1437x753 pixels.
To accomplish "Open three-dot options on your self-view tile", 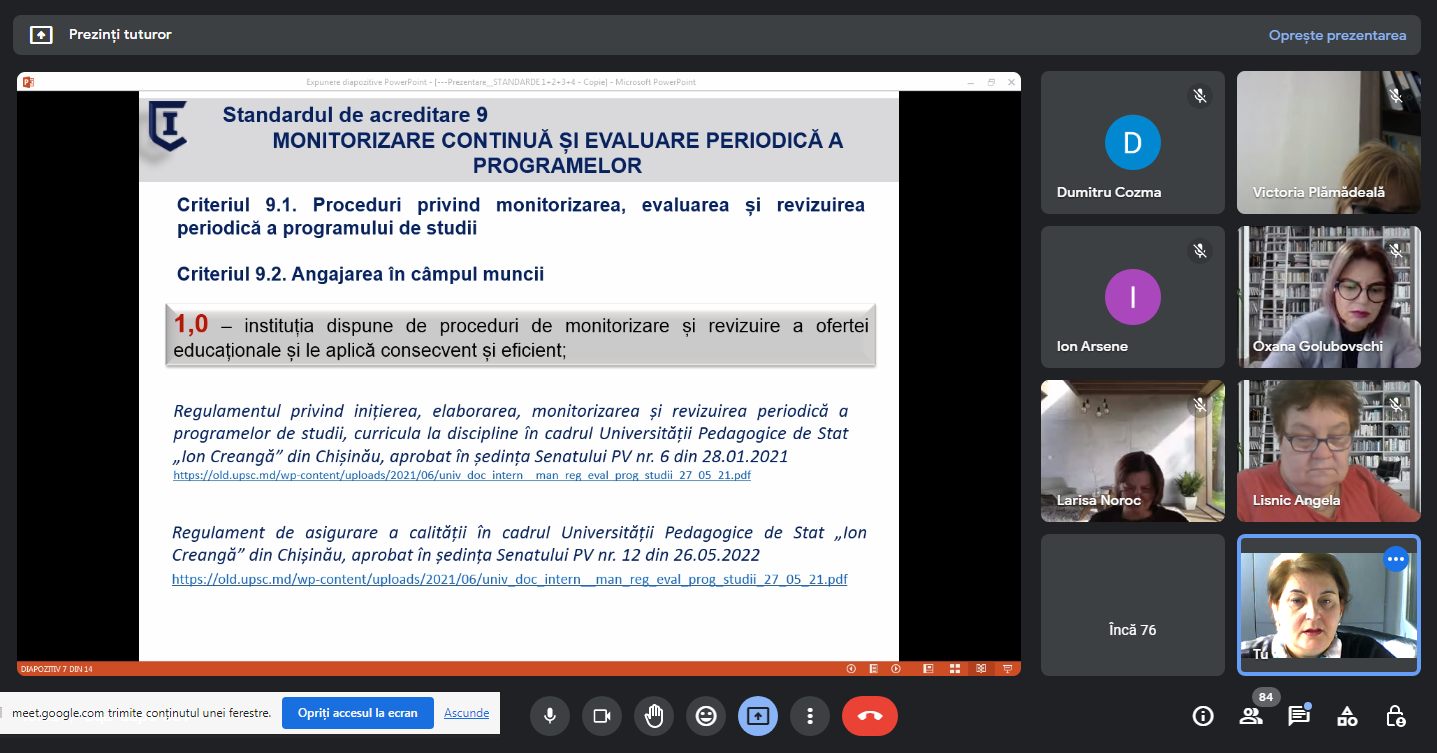I will pyautogui.click(x=1396, y=559).
